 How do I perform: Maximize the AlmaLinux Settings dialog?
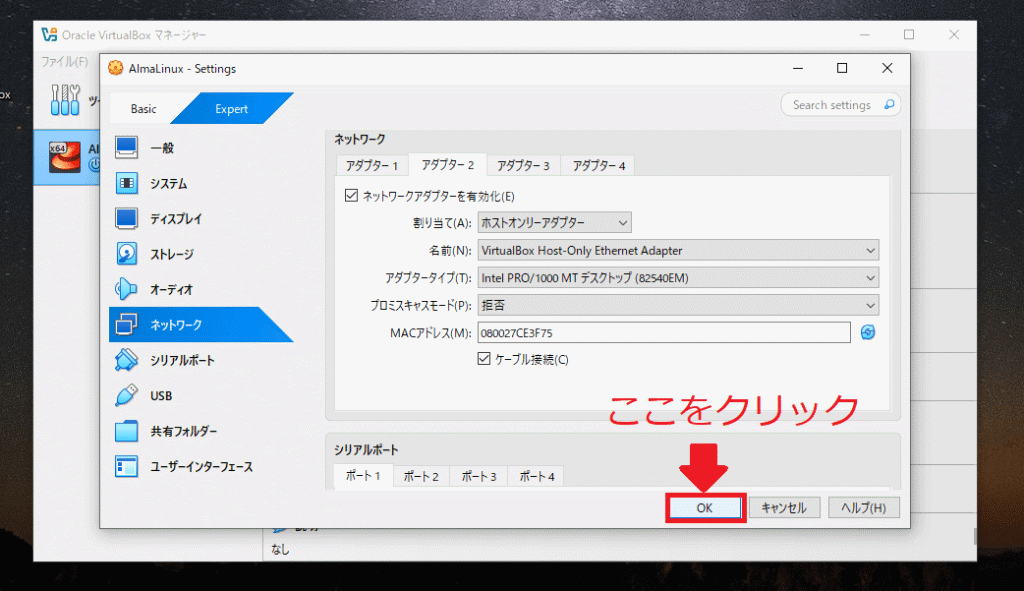coord(842,68)
